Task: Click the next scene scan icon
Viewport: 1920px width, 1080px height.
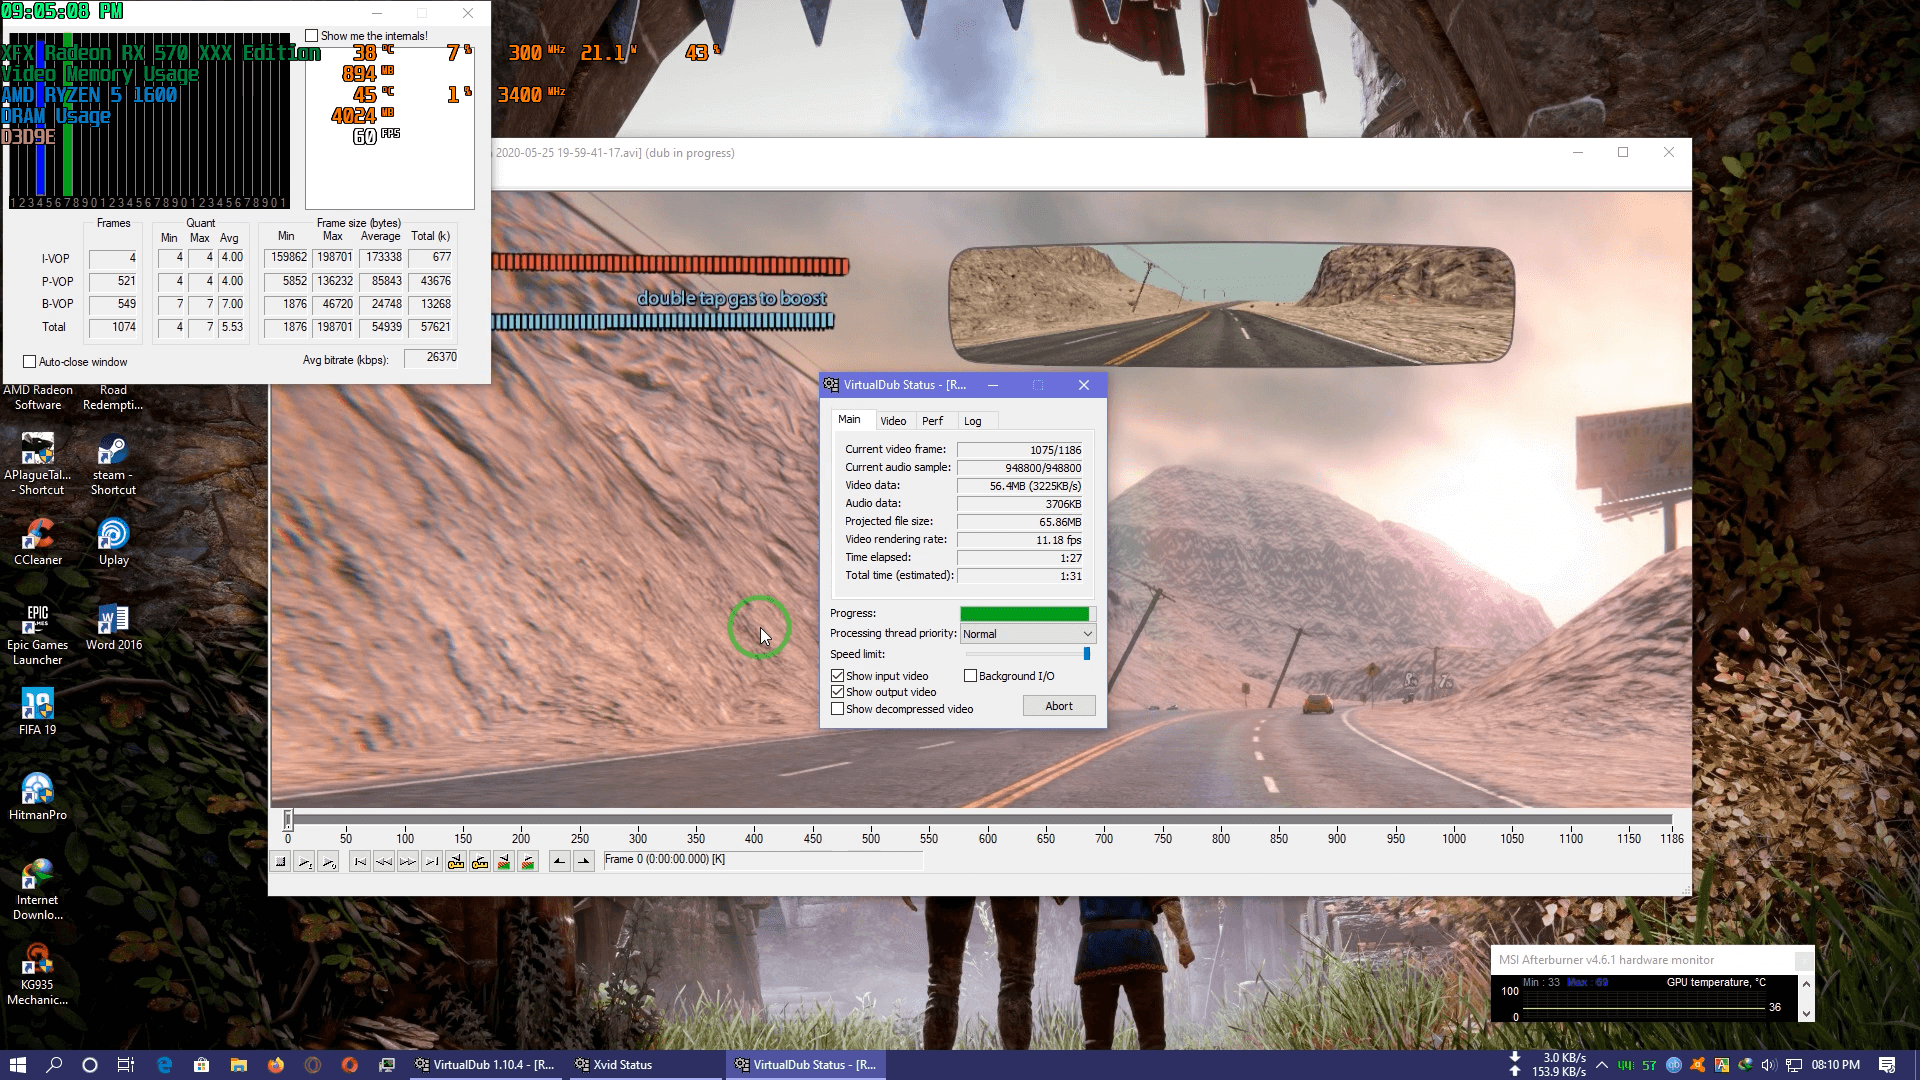Action: pos(528,861)
